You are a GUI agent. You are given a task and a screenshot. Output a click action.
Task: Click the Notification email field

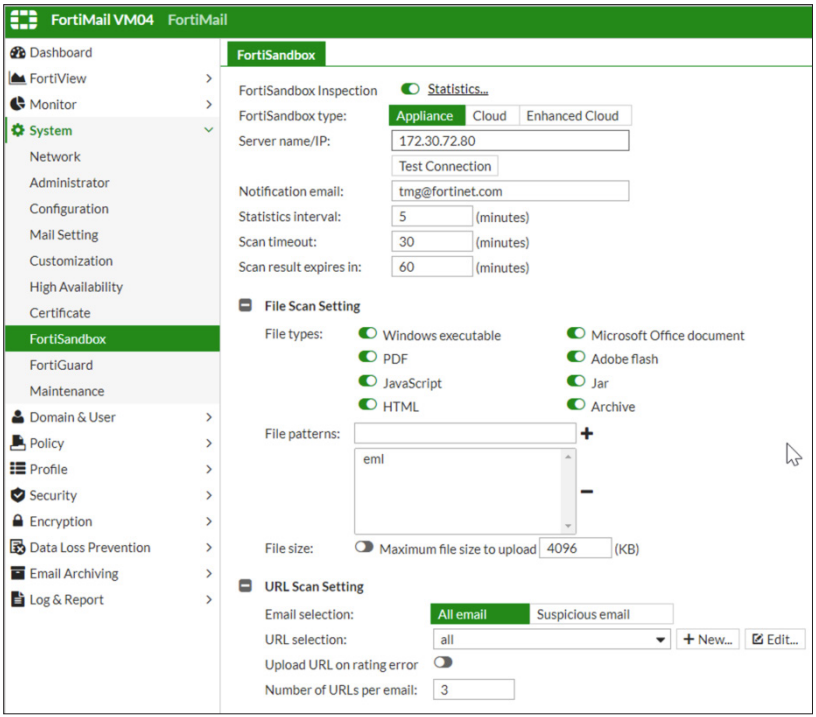pyautogui.click(x=510, y=191)
